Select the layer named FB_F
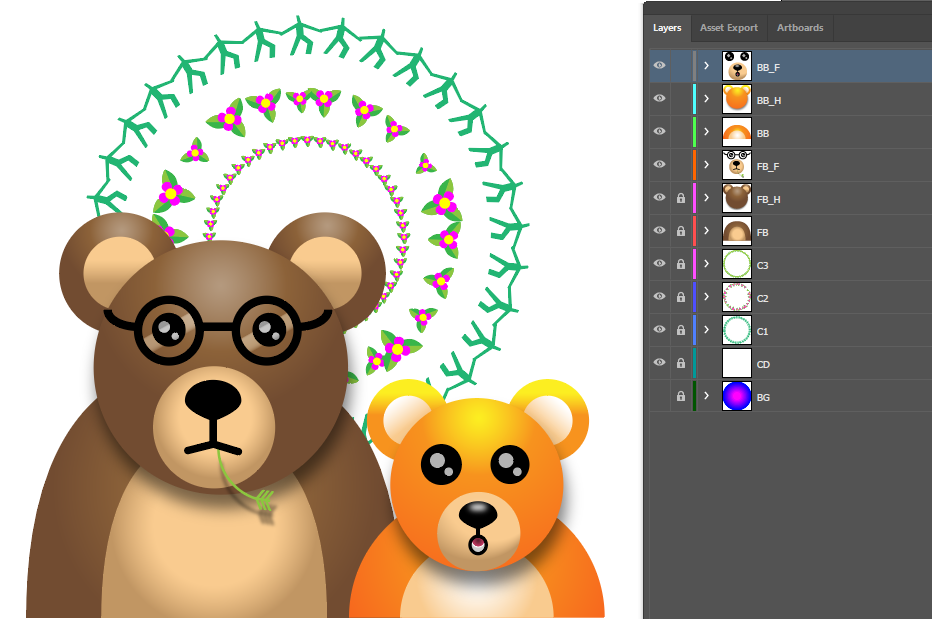The width and height of the screenshot is (932, 619). 768,166
